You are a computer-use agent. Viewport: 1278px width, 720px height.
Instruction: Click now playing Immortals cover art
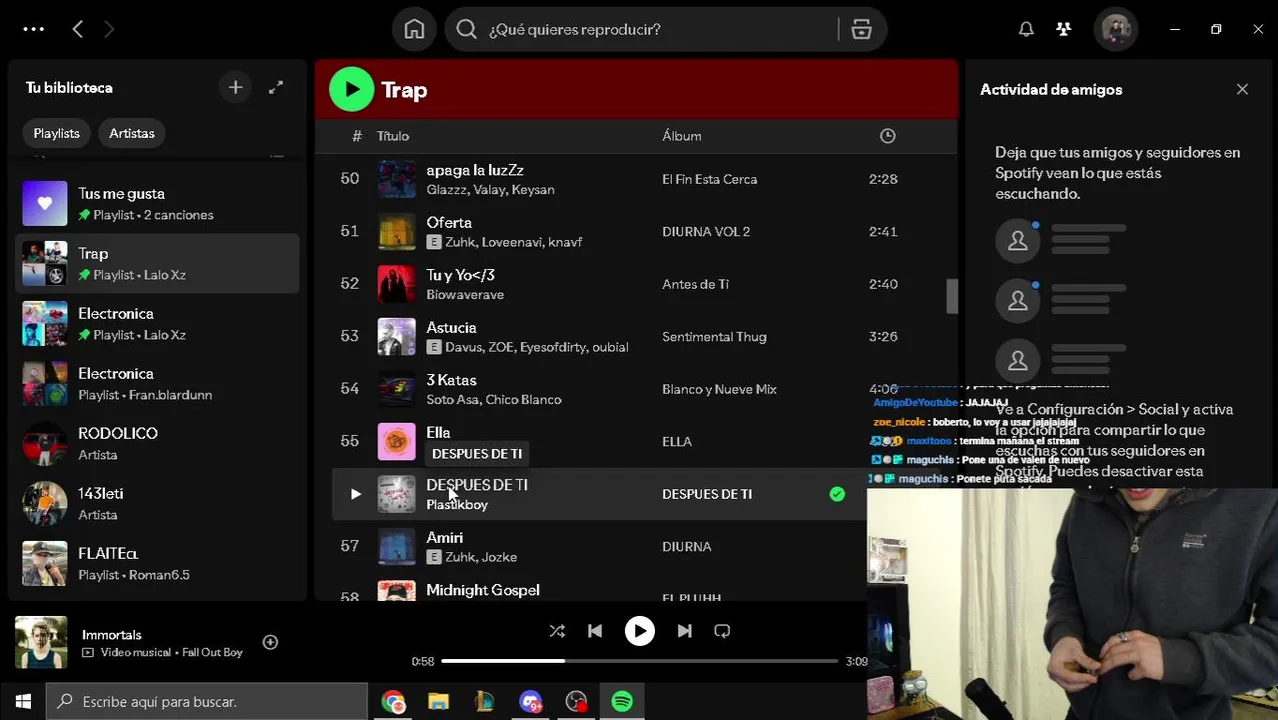(41, 642)
